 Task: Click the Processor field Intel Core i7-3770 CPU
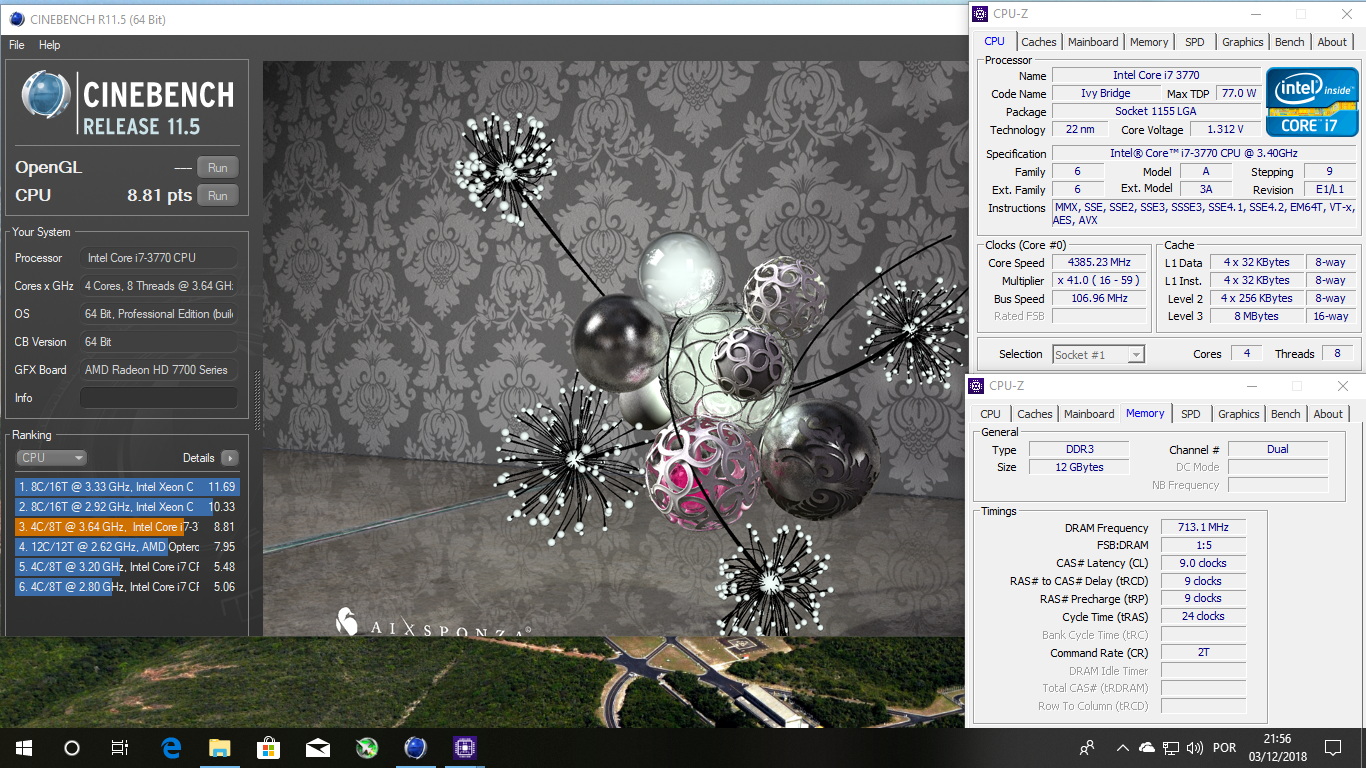pyautogui.click(x=159, y=258)
